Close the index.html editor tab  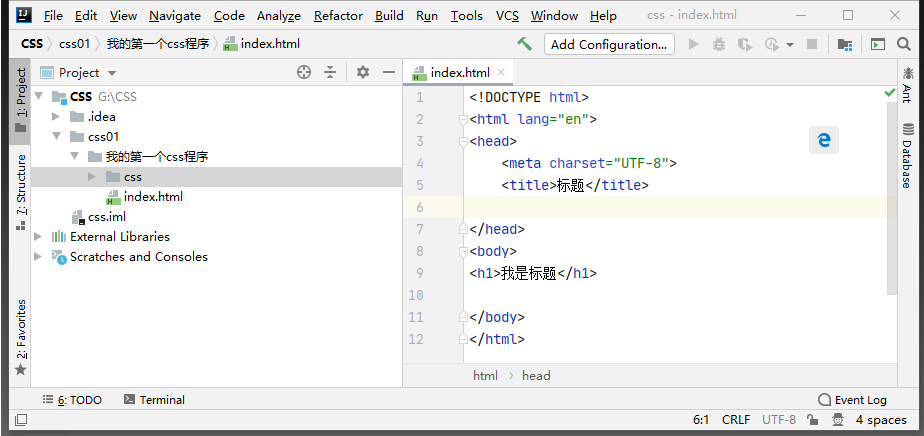pos(501,72)
